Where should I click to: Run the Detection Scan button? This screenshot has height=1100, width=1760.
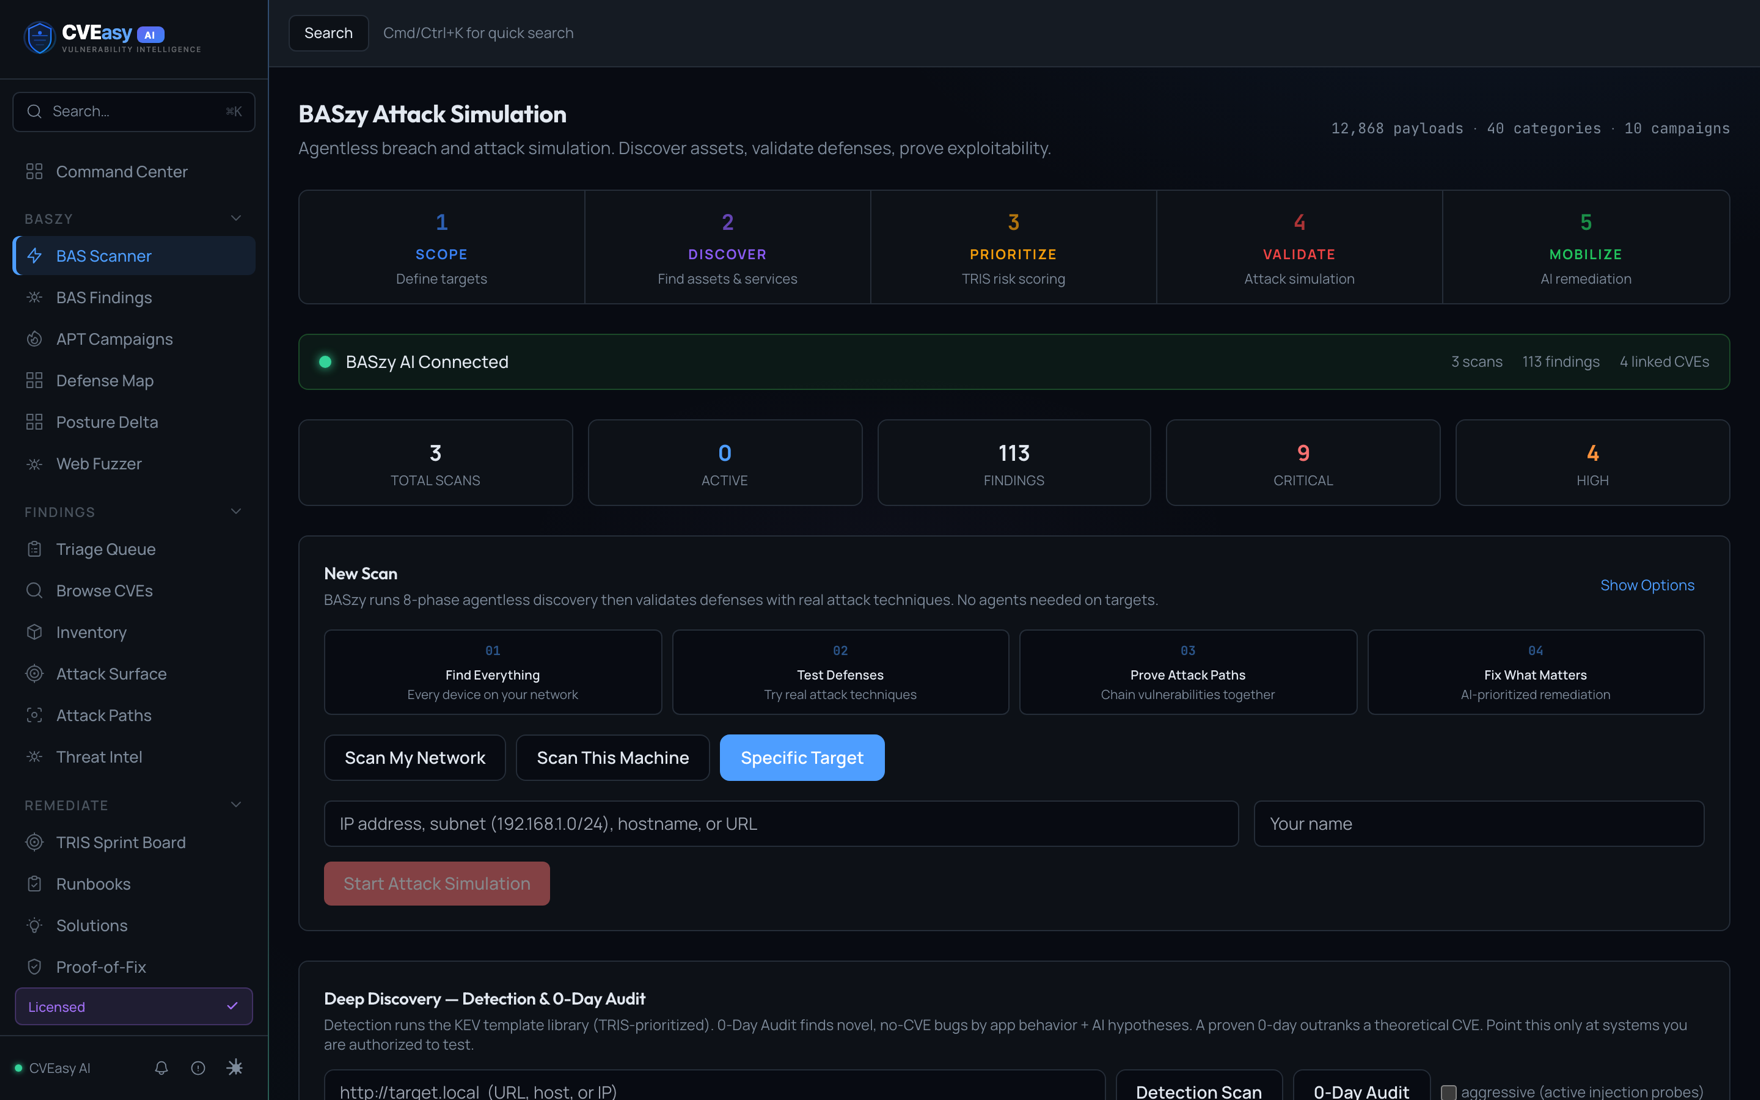(1199, 1086)
